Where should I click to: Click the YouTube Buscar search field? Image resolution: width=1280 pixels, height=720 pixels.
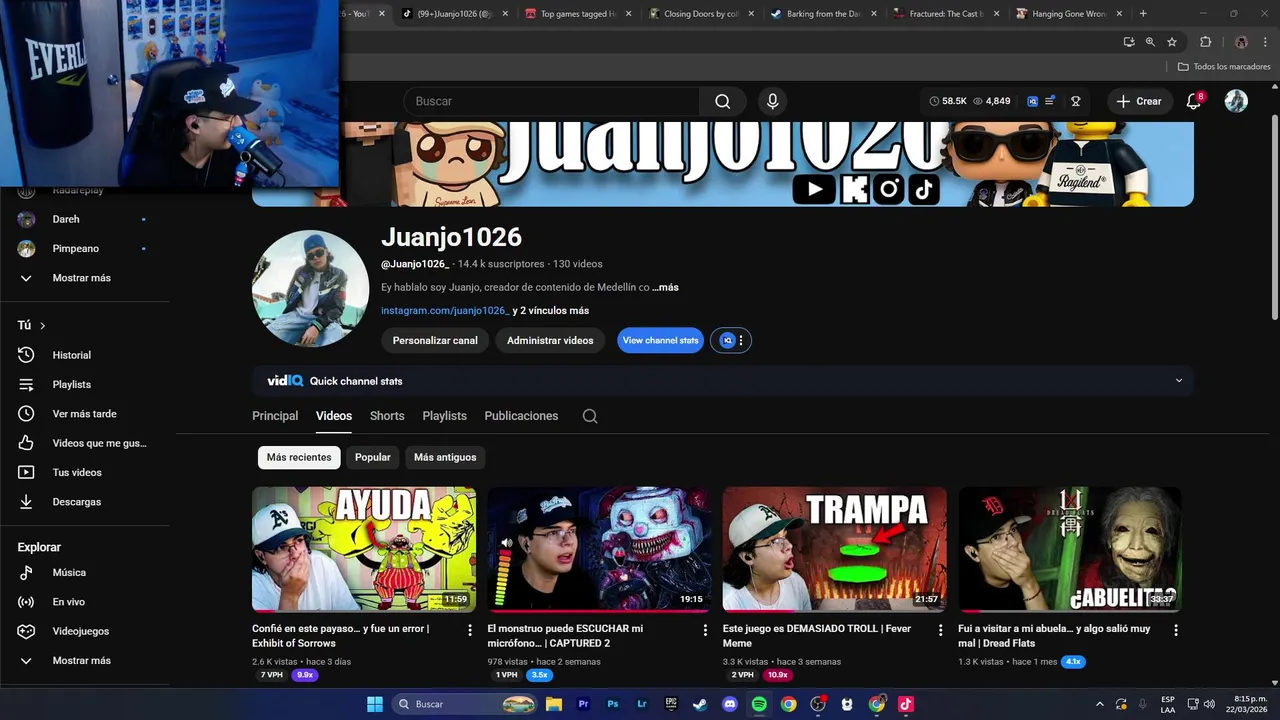pyautogui.click(x=552, y=101)
